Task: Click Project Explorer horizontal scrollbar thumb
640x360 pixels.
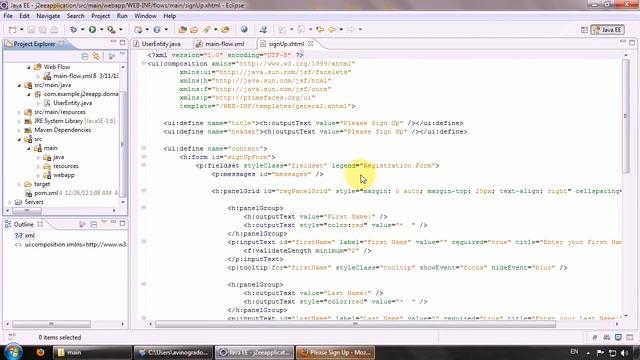Action: coord(27,211)
